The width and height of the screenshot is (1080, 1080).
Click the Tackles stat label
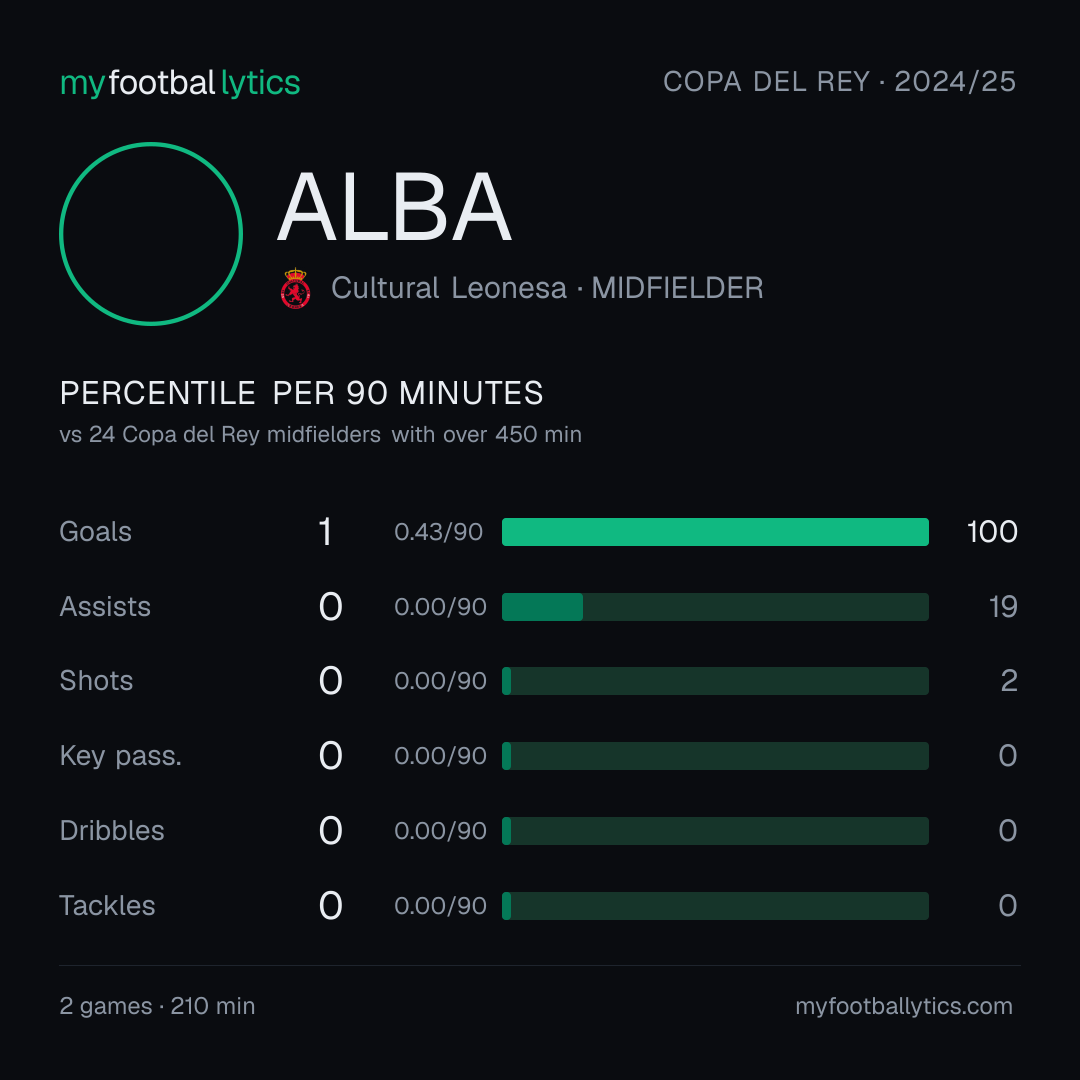(x=107, y=906)
